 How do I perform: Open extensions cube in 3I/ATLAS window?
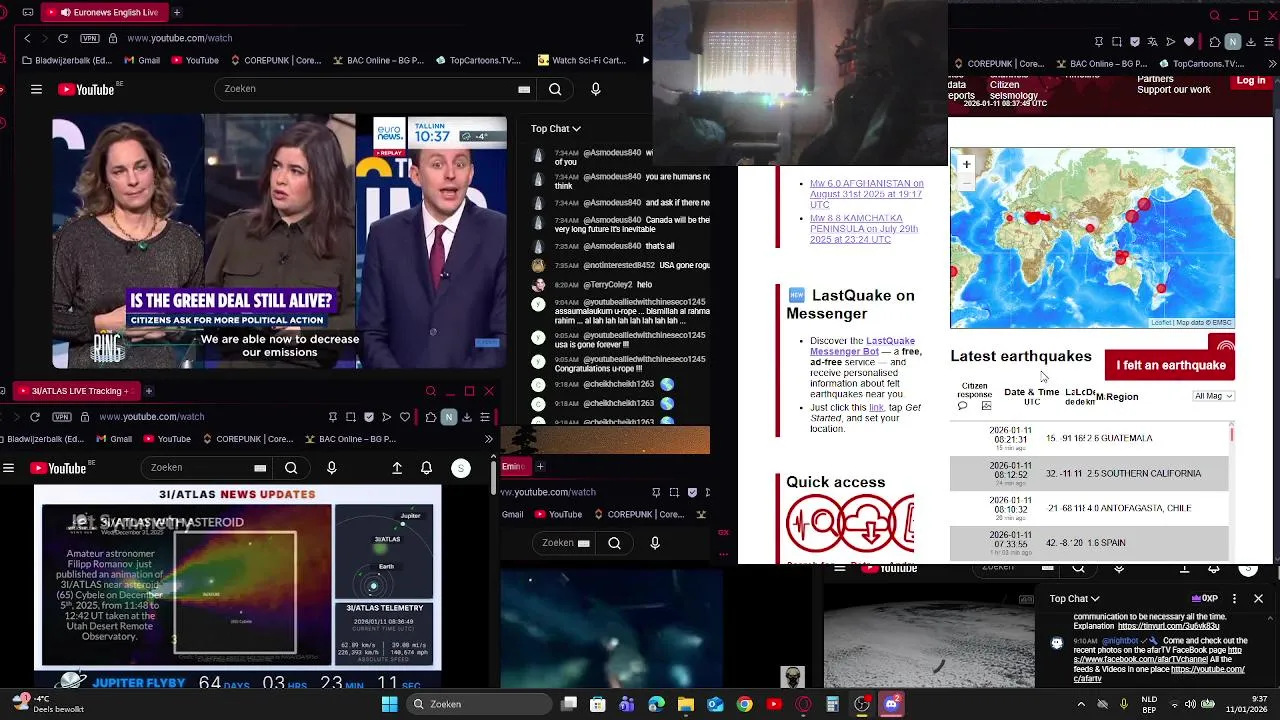430,417
